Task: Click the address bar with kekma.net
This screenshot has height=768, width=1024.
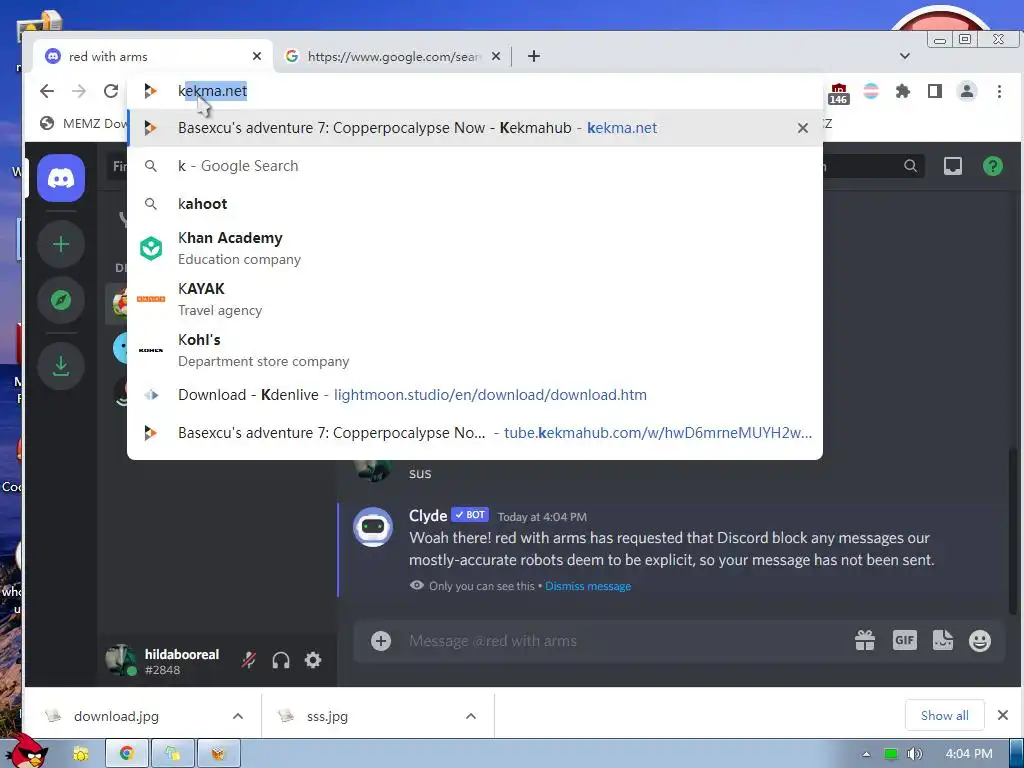Action: (475, 91)
